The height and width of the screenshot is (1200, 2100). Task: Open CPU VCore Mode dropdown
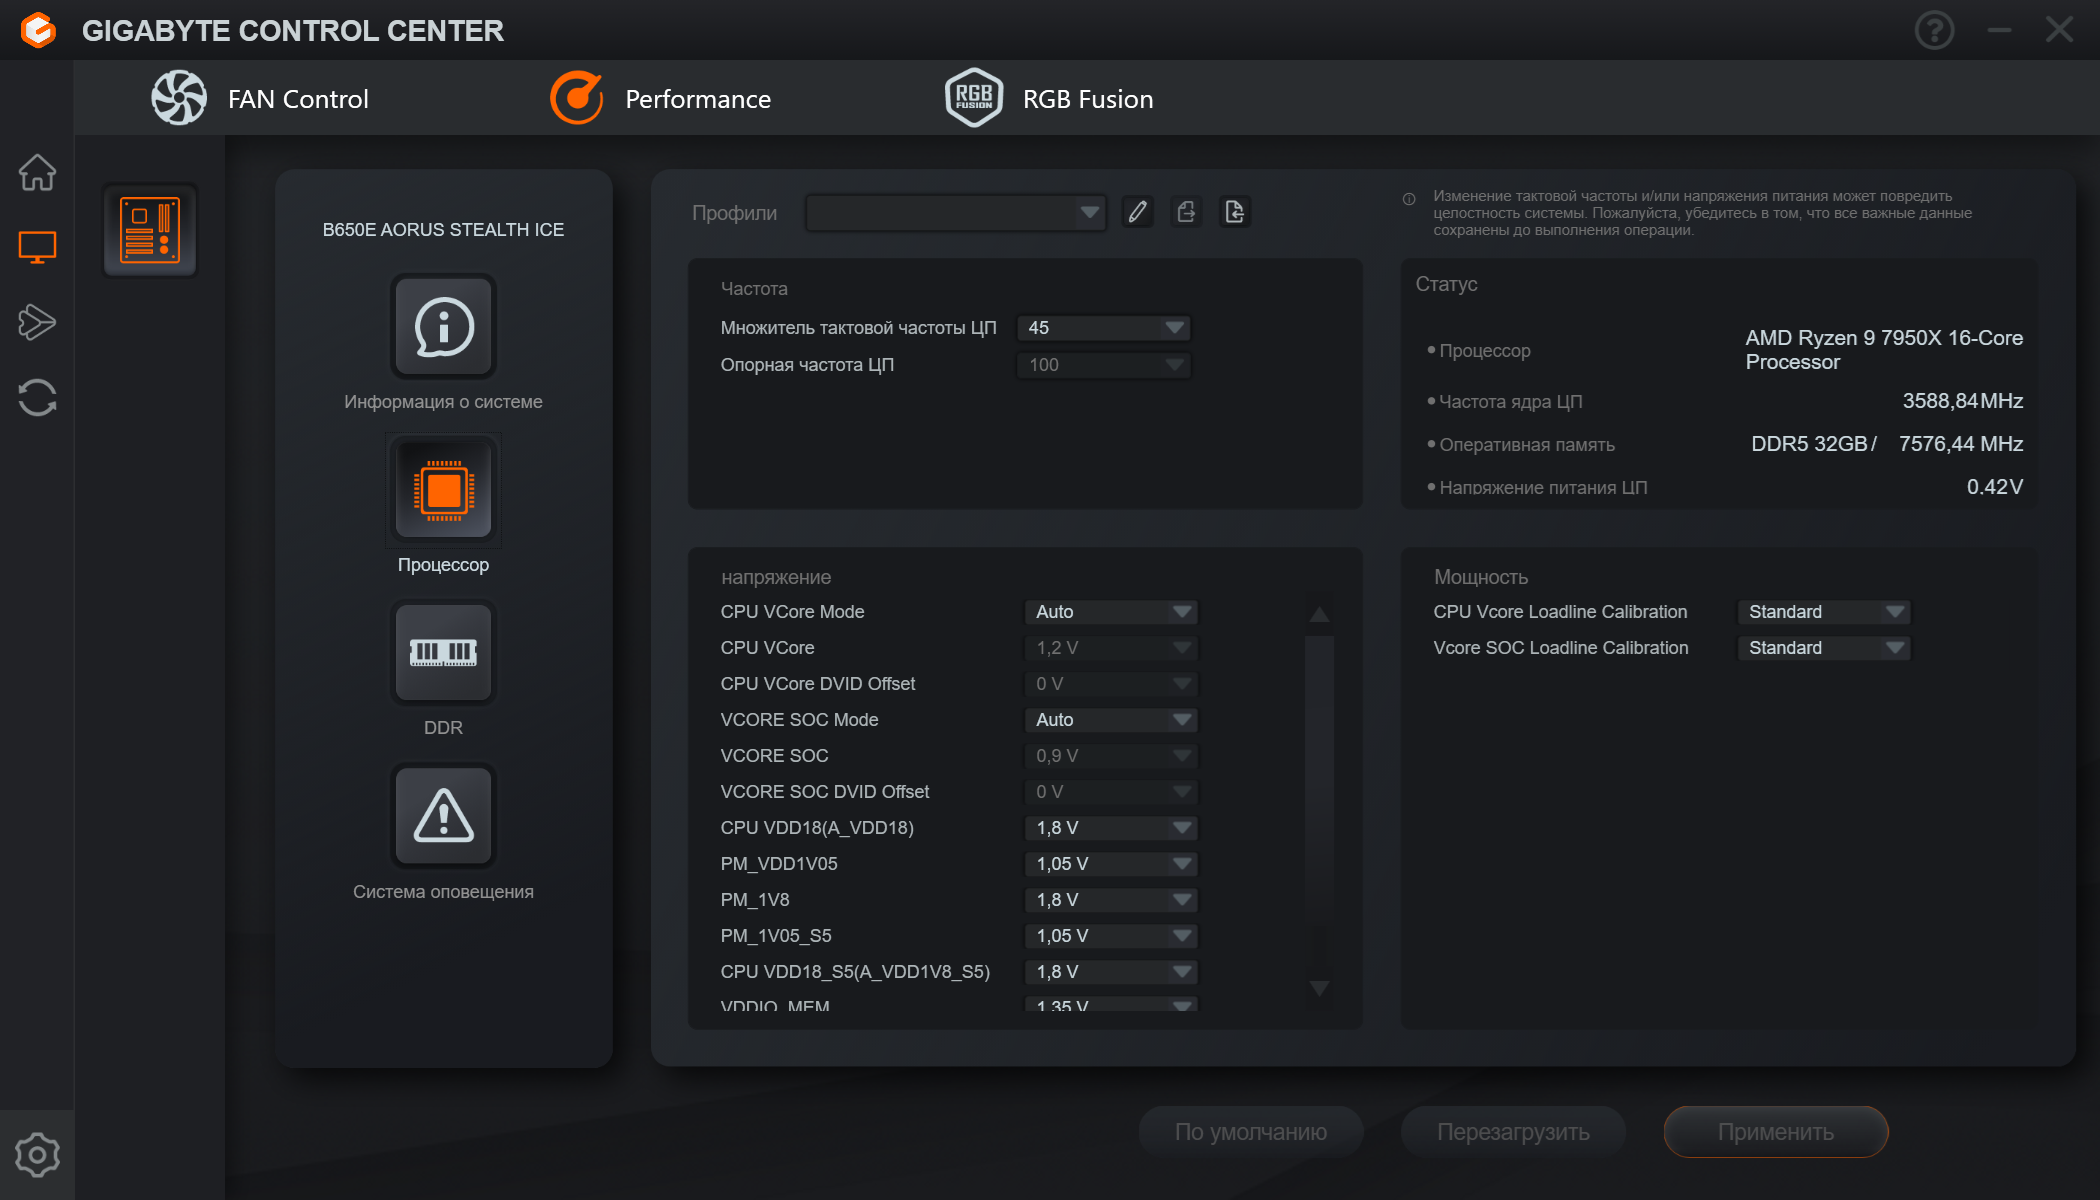[1111, 612]
